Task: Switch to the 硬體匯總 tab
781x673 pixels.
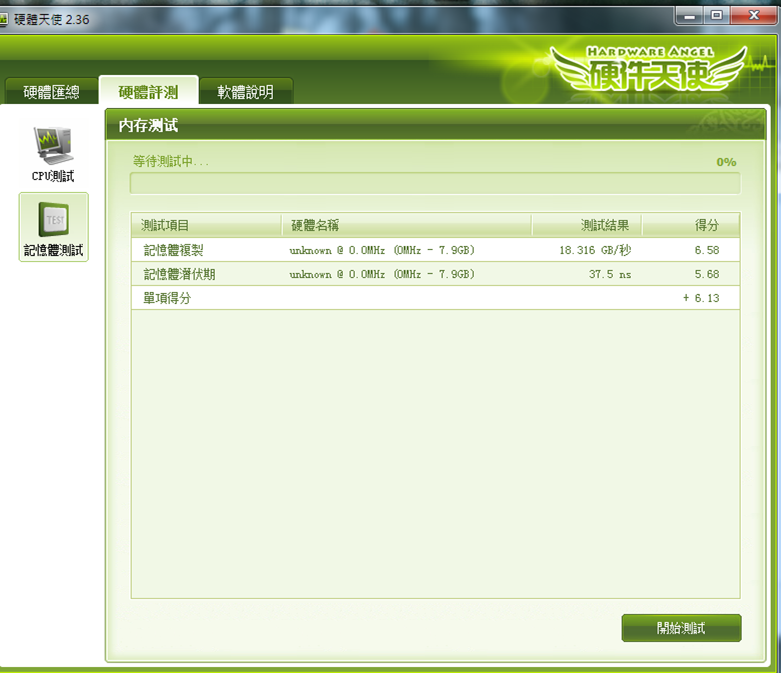Action: pyautogui.click(x=51, y=92)
